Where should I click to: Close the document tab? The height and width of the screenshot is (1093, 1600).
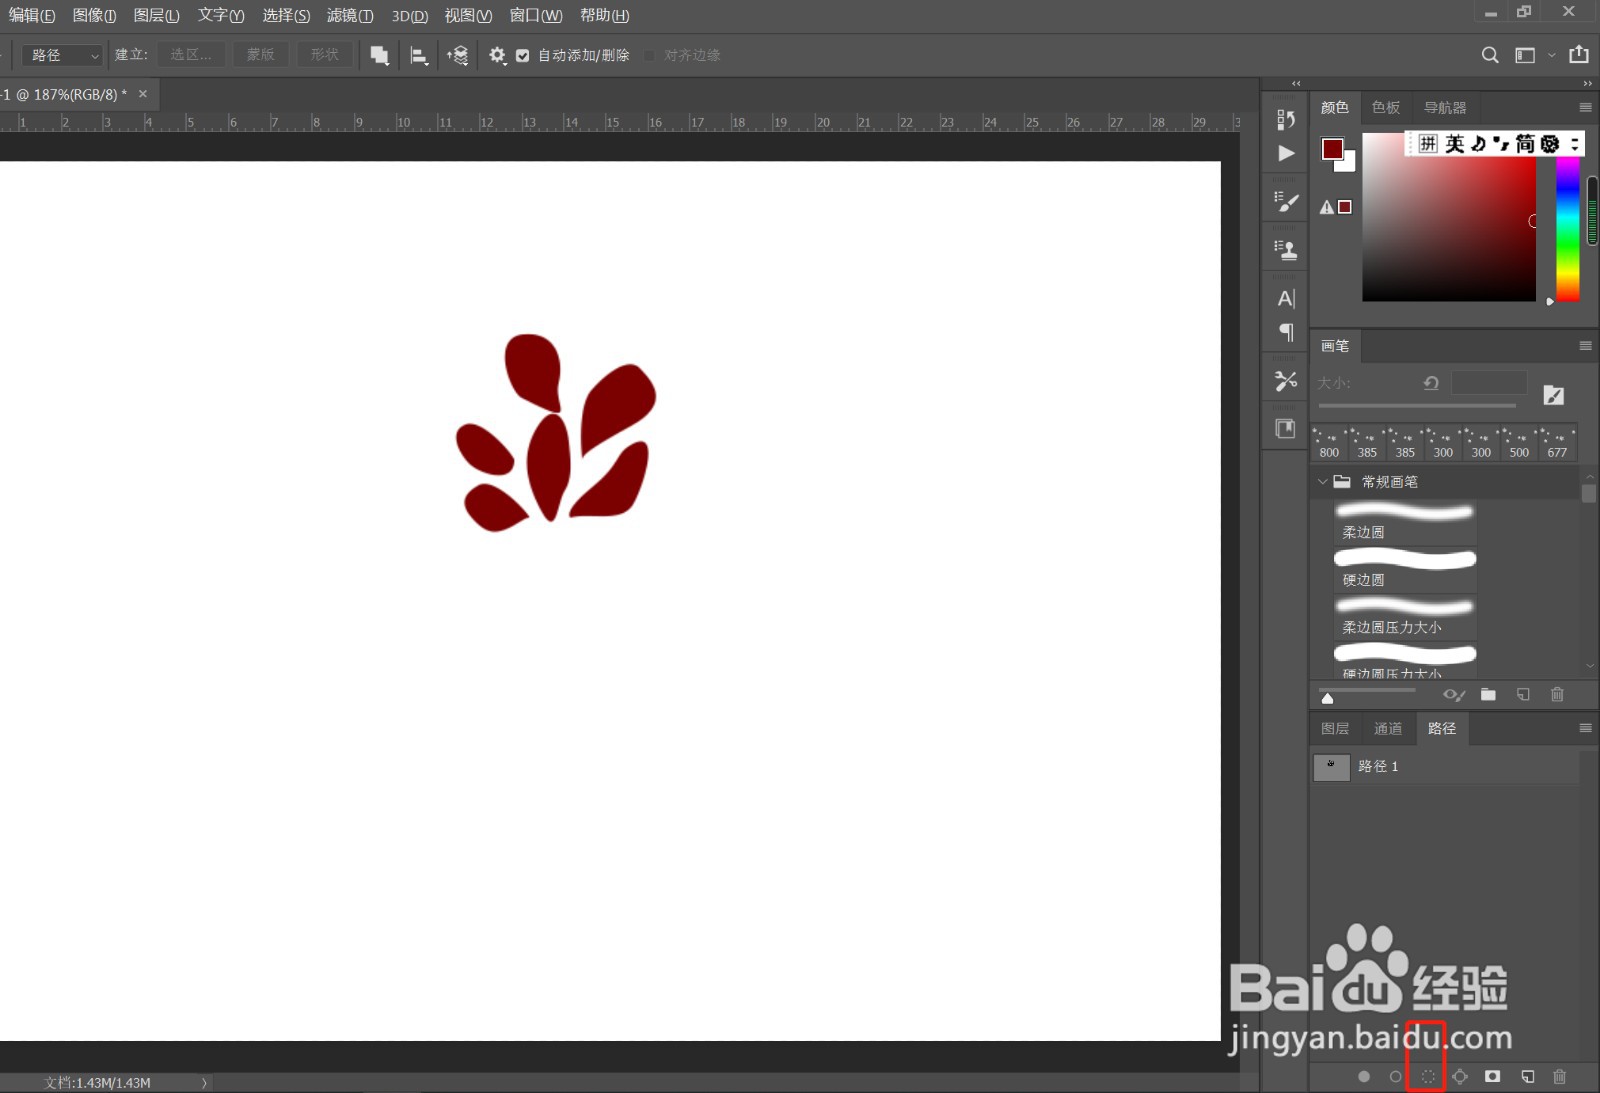[143, 94]
